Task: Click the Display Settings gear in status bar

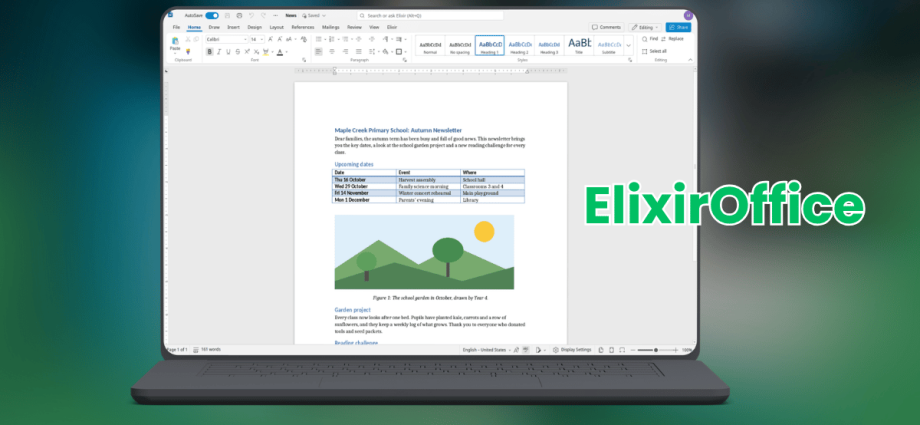Action: [x=556, y=350]
